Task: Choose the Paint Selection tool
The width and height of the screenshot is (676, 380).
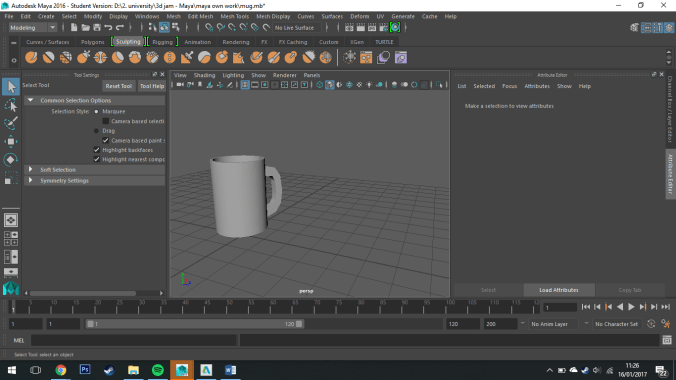Action: click(x=11, y=123)
